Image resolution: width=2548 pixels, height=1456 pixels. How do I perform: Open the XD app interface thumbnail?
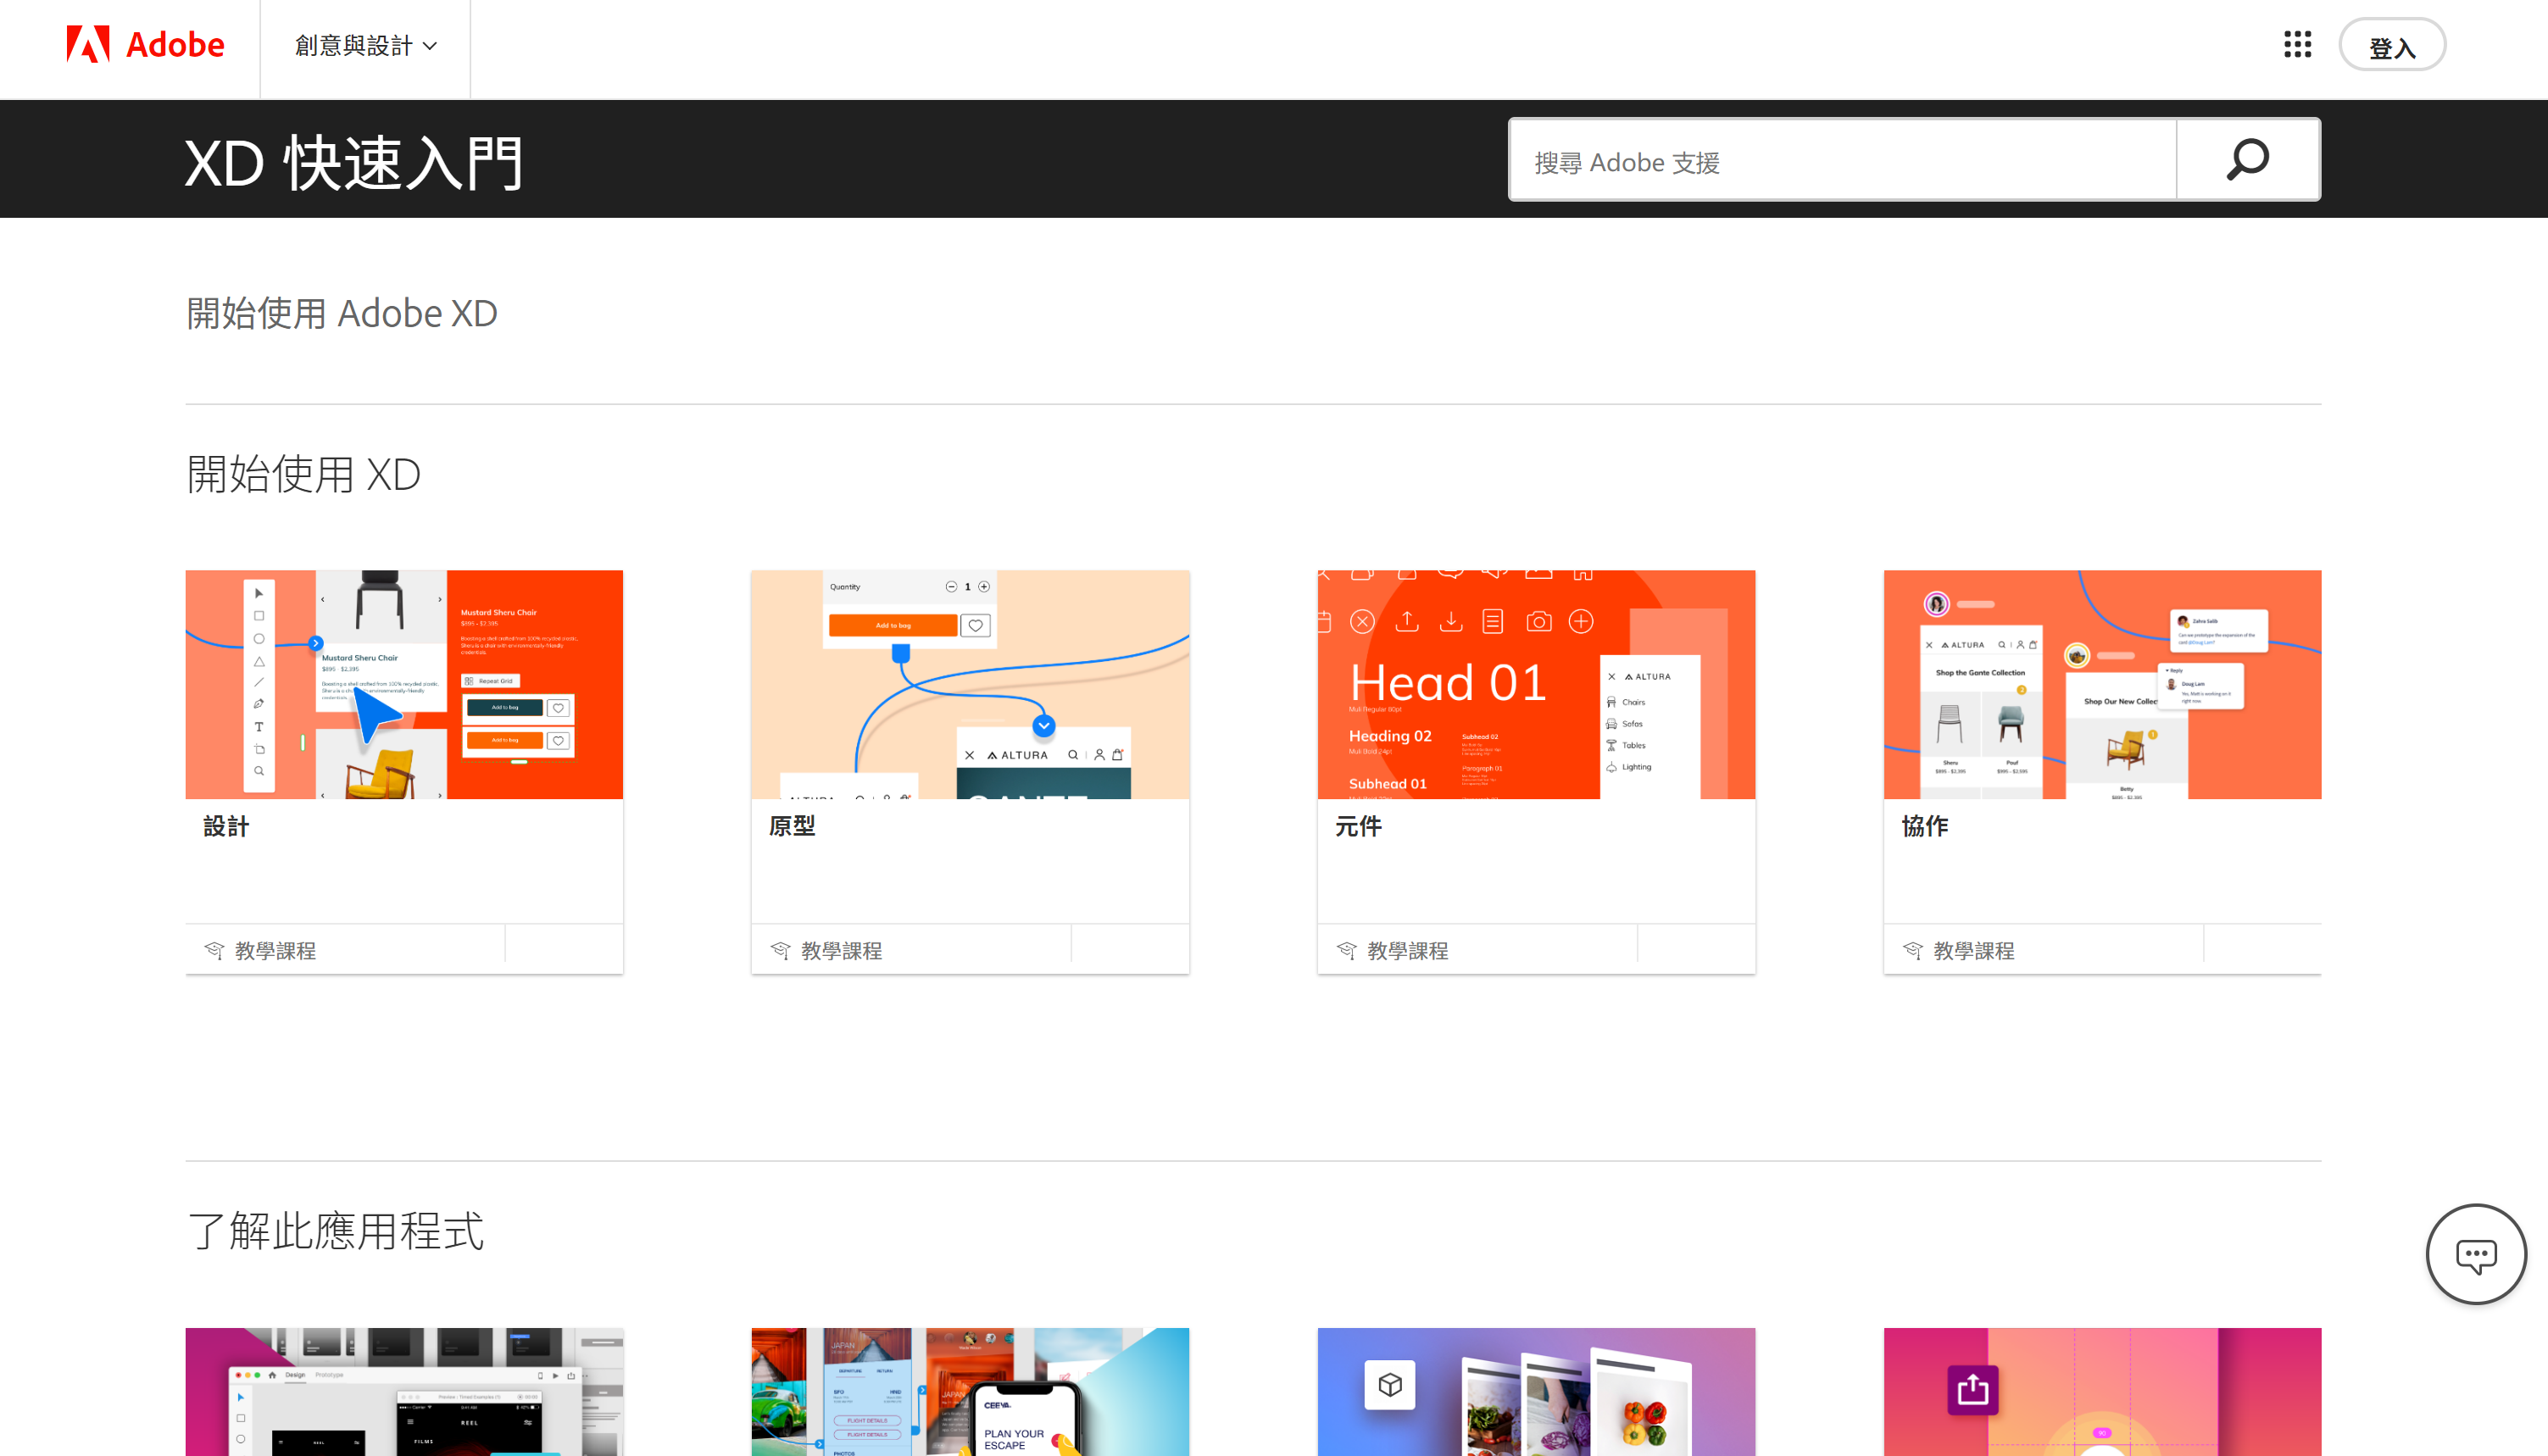click(404, 1391)
